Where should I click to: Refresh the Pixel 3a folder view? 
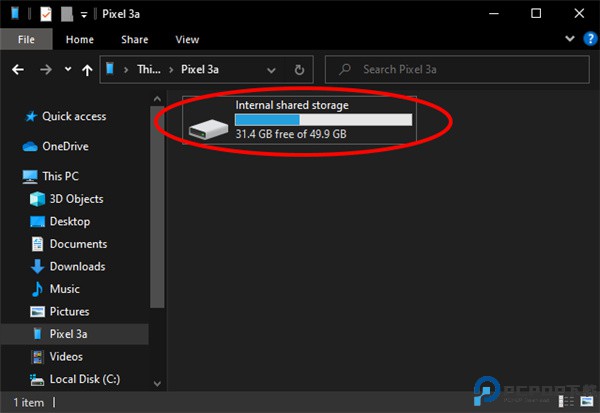click(x=299, y=70)
